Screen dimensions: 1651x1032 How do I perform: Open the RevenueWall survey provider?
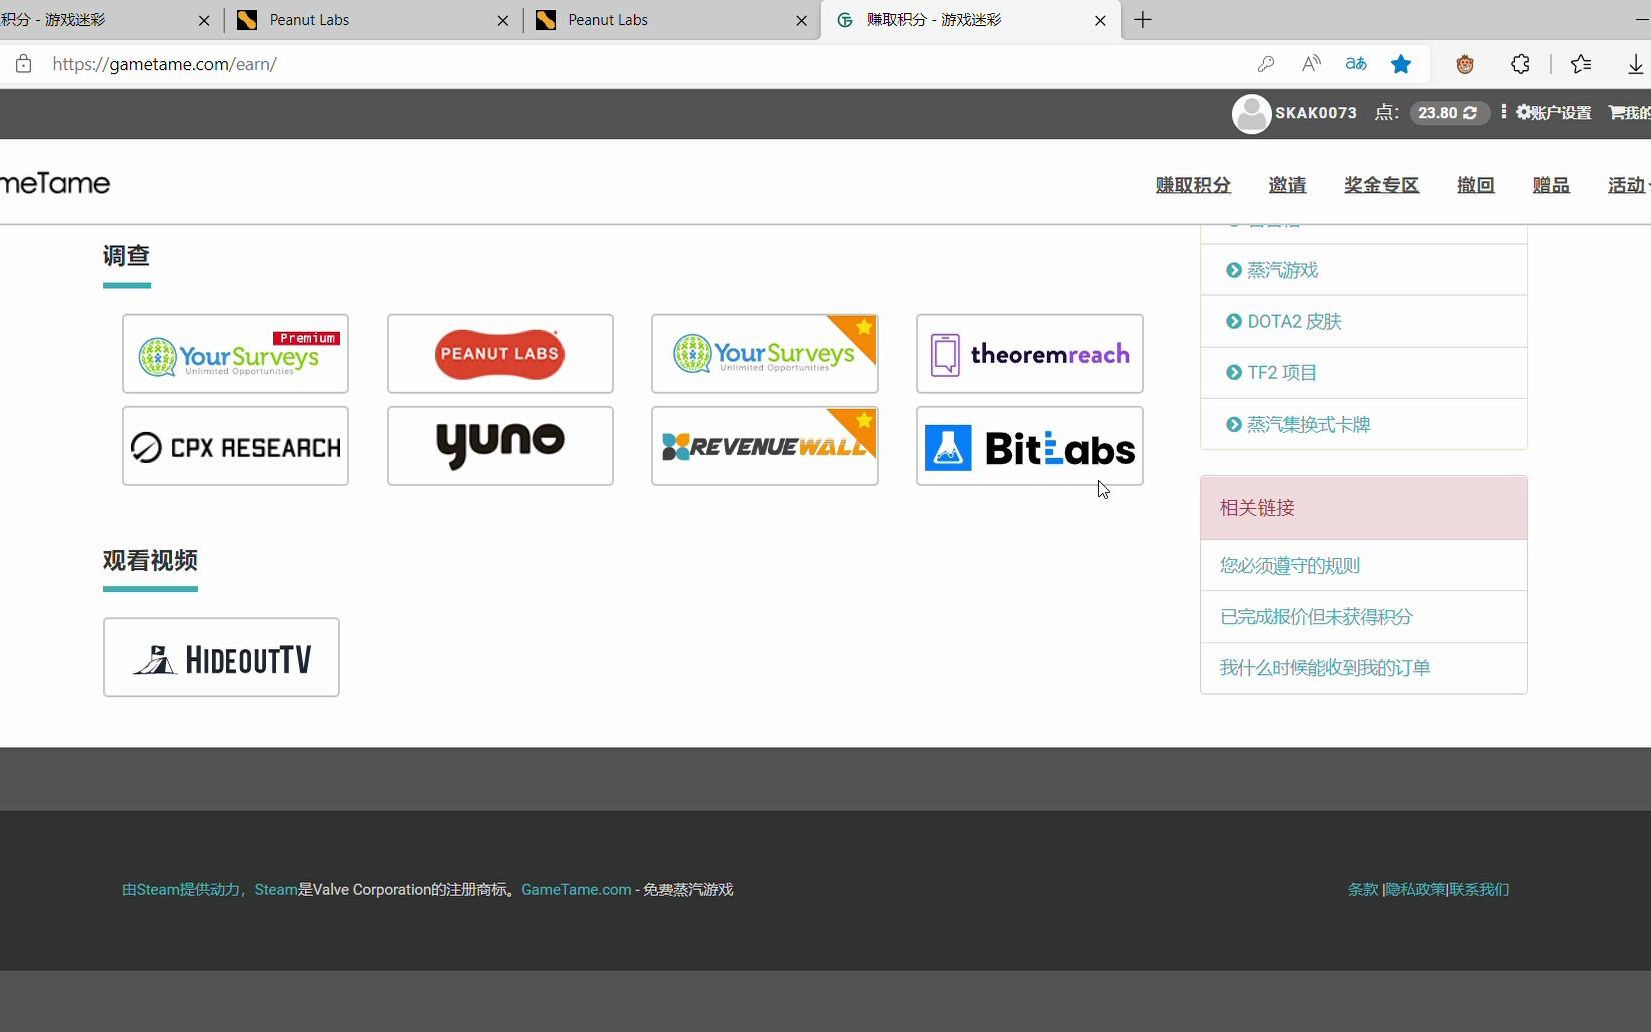(765, 446)
